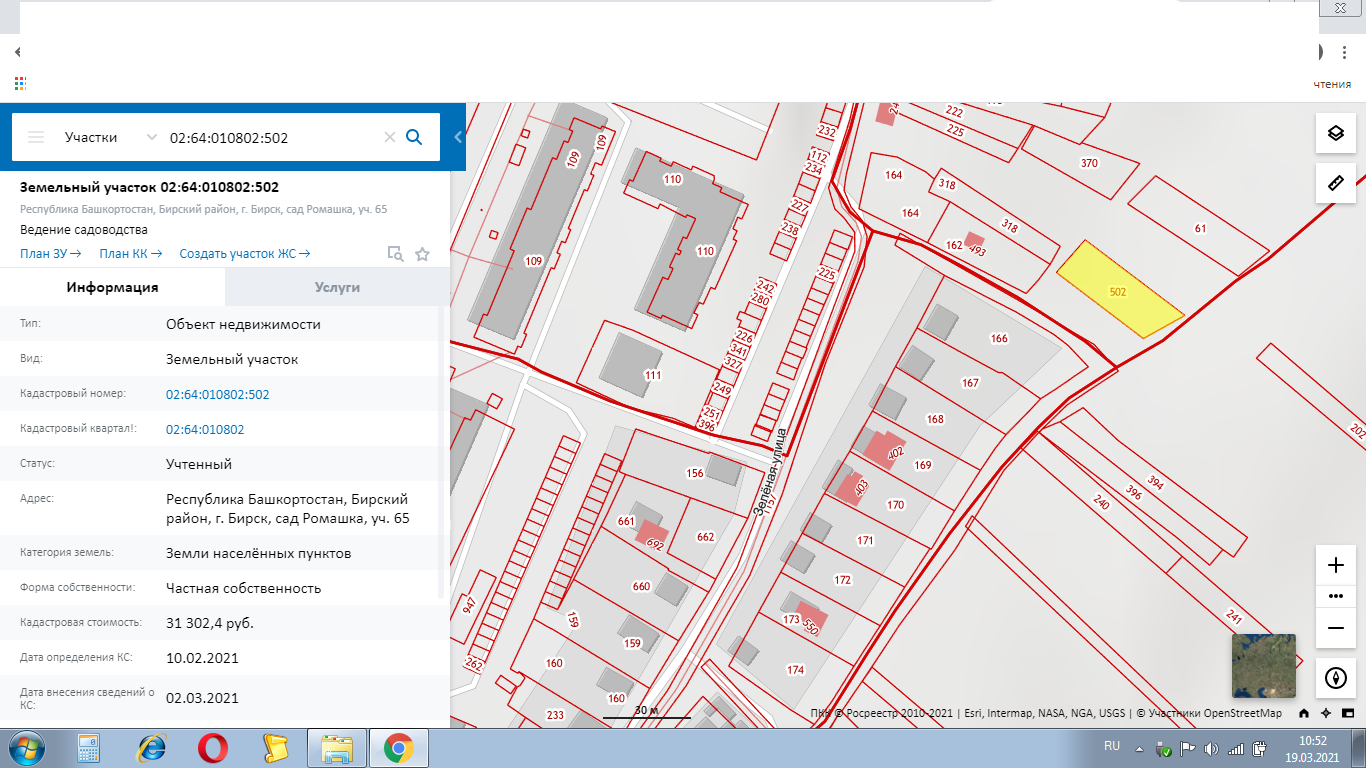Click the find-object-on-map icon beside star
1366x768 pixels.
coord(395,254)
